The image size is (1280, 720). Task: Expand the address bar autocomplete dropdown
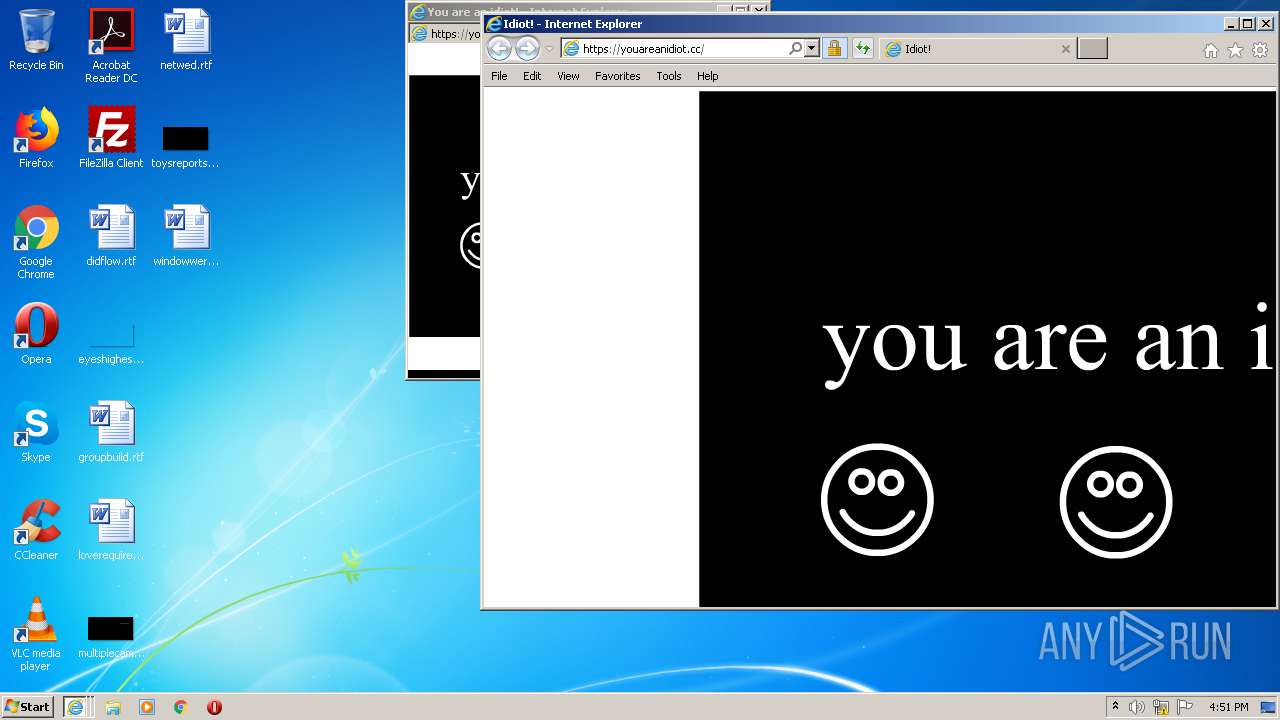[x=811, y=48]
